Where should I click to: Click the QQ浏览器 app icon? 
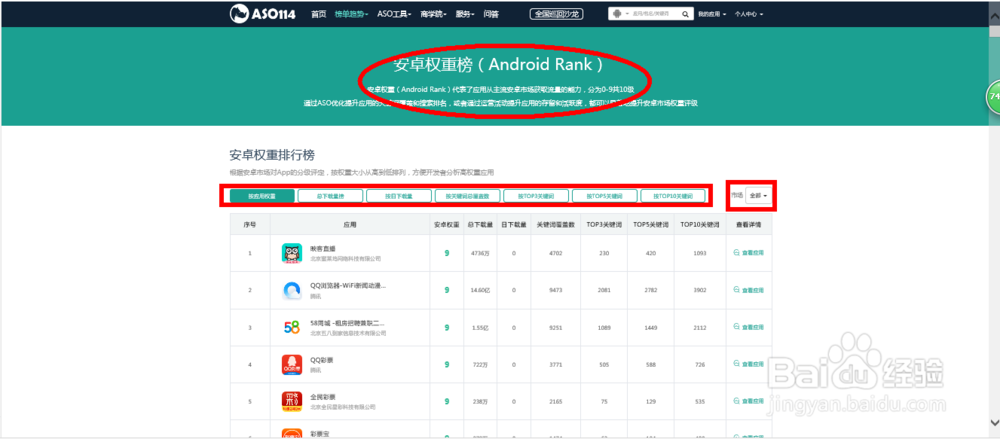pos(291,290)
